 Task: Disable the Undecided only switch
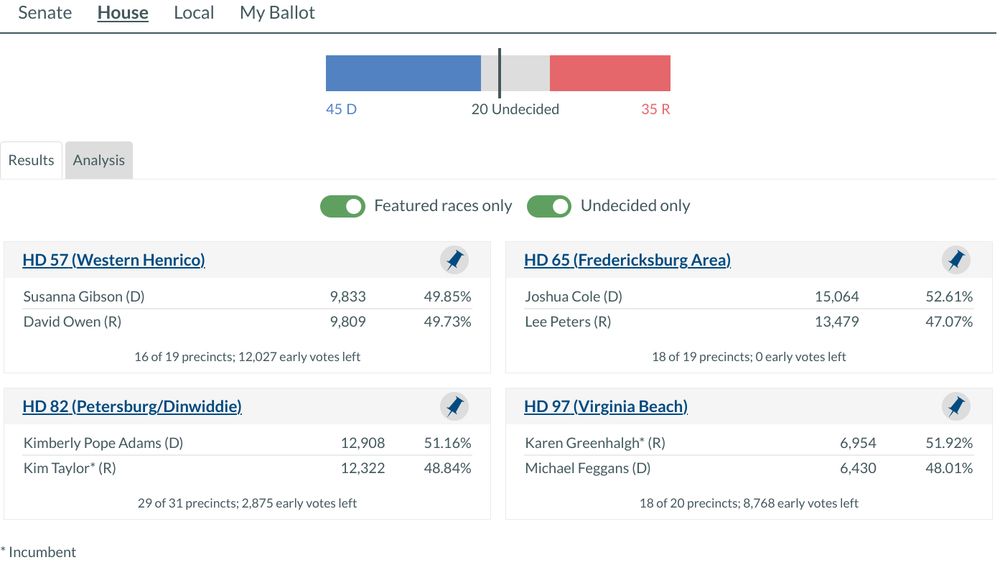click(x=549, y=206)
